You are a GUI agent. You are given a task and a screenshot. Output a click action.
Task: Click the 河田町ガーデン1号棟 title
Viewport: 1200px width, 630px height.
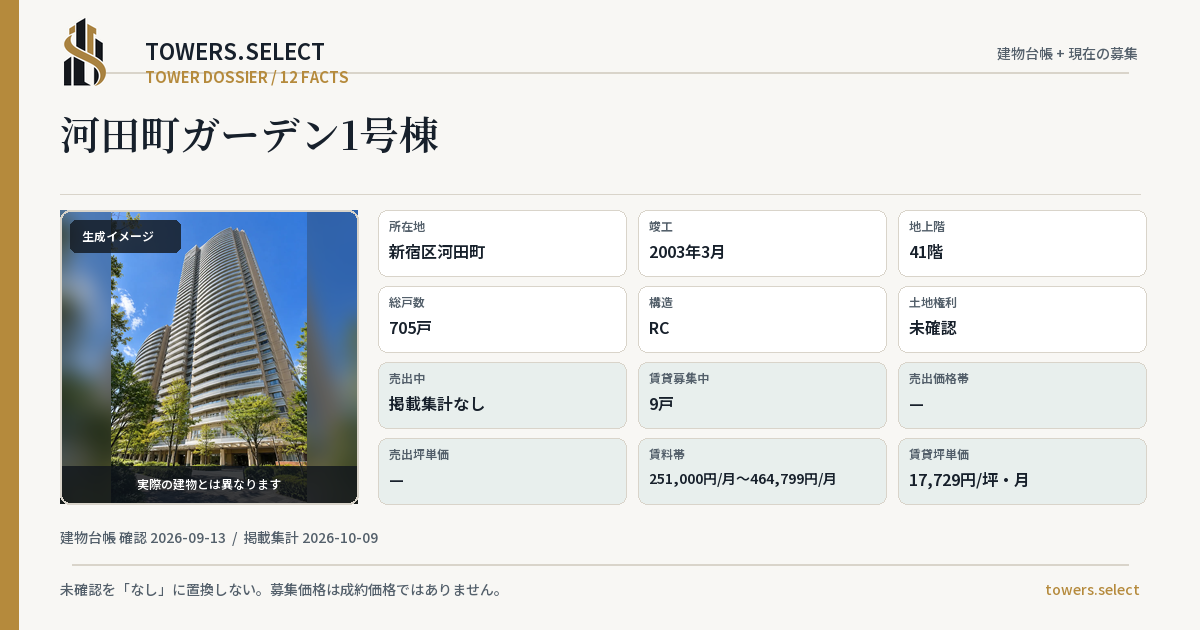pos(250,136)
